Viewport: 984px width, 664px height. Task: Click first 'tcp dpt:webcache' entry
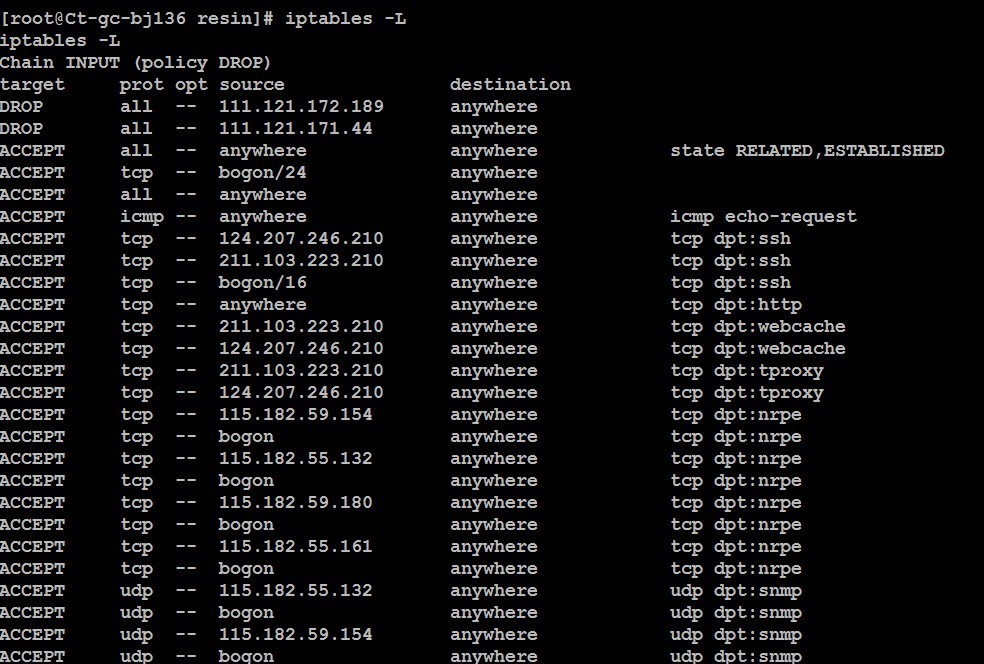(758, 326)
